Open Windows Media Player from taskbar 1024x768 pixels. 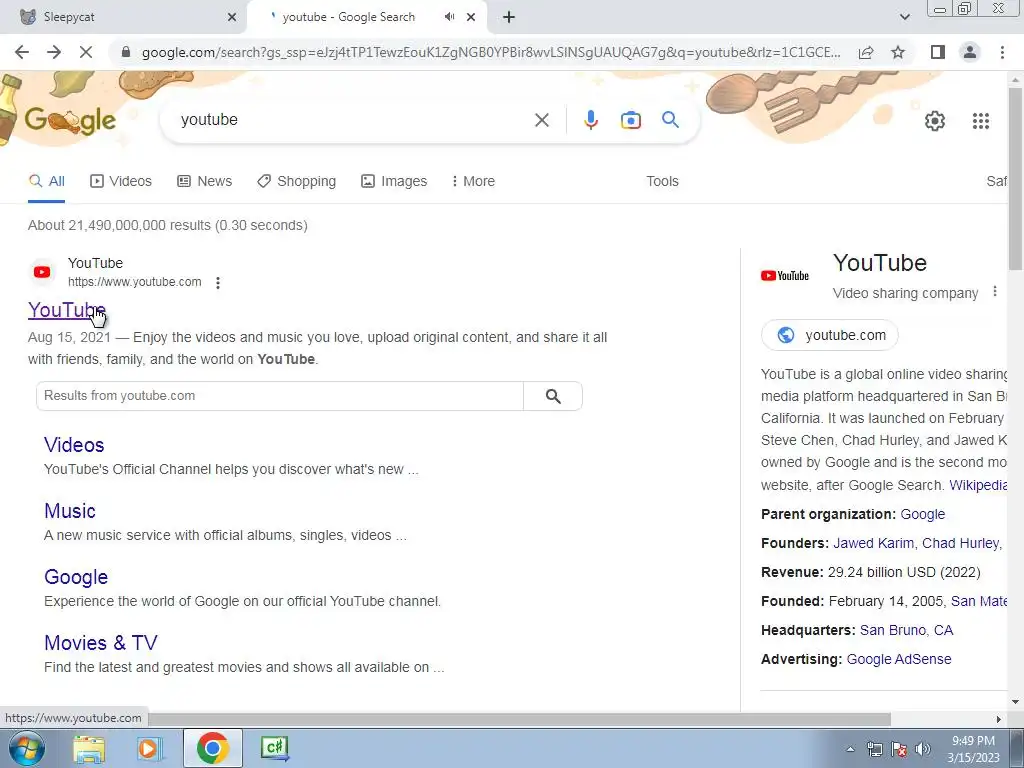[148, 748]
